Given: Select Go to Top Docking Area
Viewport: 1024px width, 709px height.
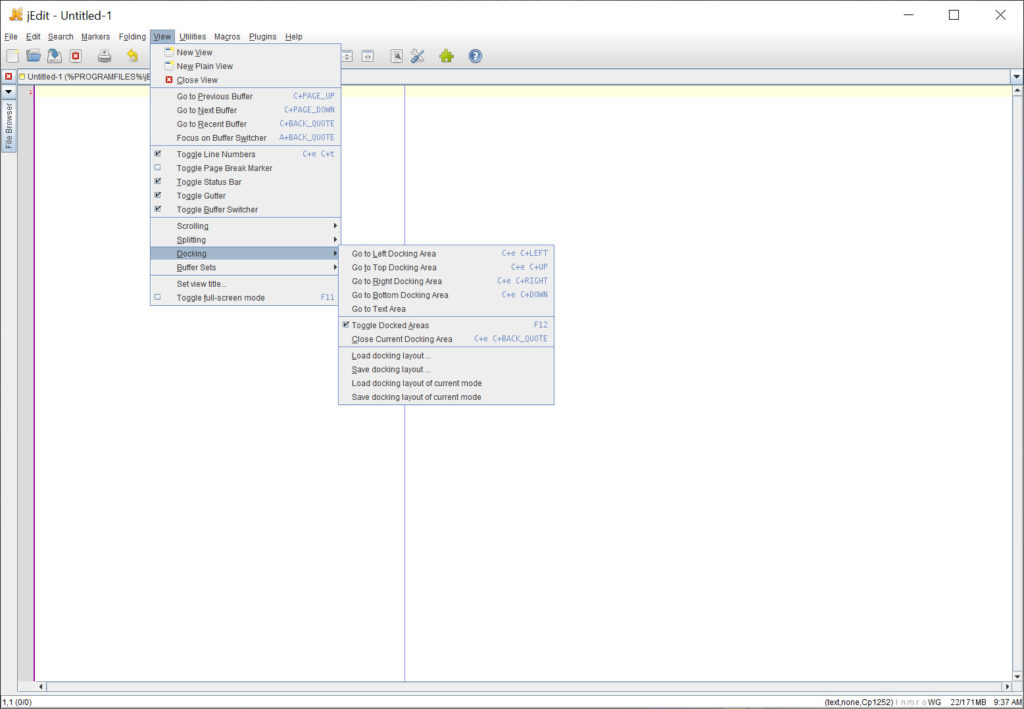Looking at the screenshot, I should click(446, 268).
